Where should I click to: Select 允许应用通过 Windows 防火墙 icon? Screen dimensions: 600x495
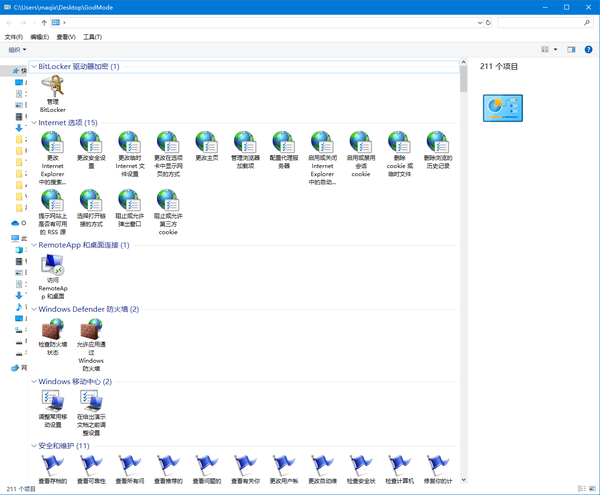click(91, 345)
